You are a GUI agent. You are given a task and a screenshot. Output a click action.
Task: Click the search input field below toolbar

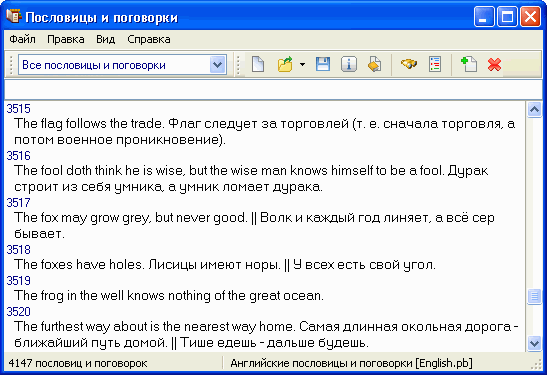(273, 90)
